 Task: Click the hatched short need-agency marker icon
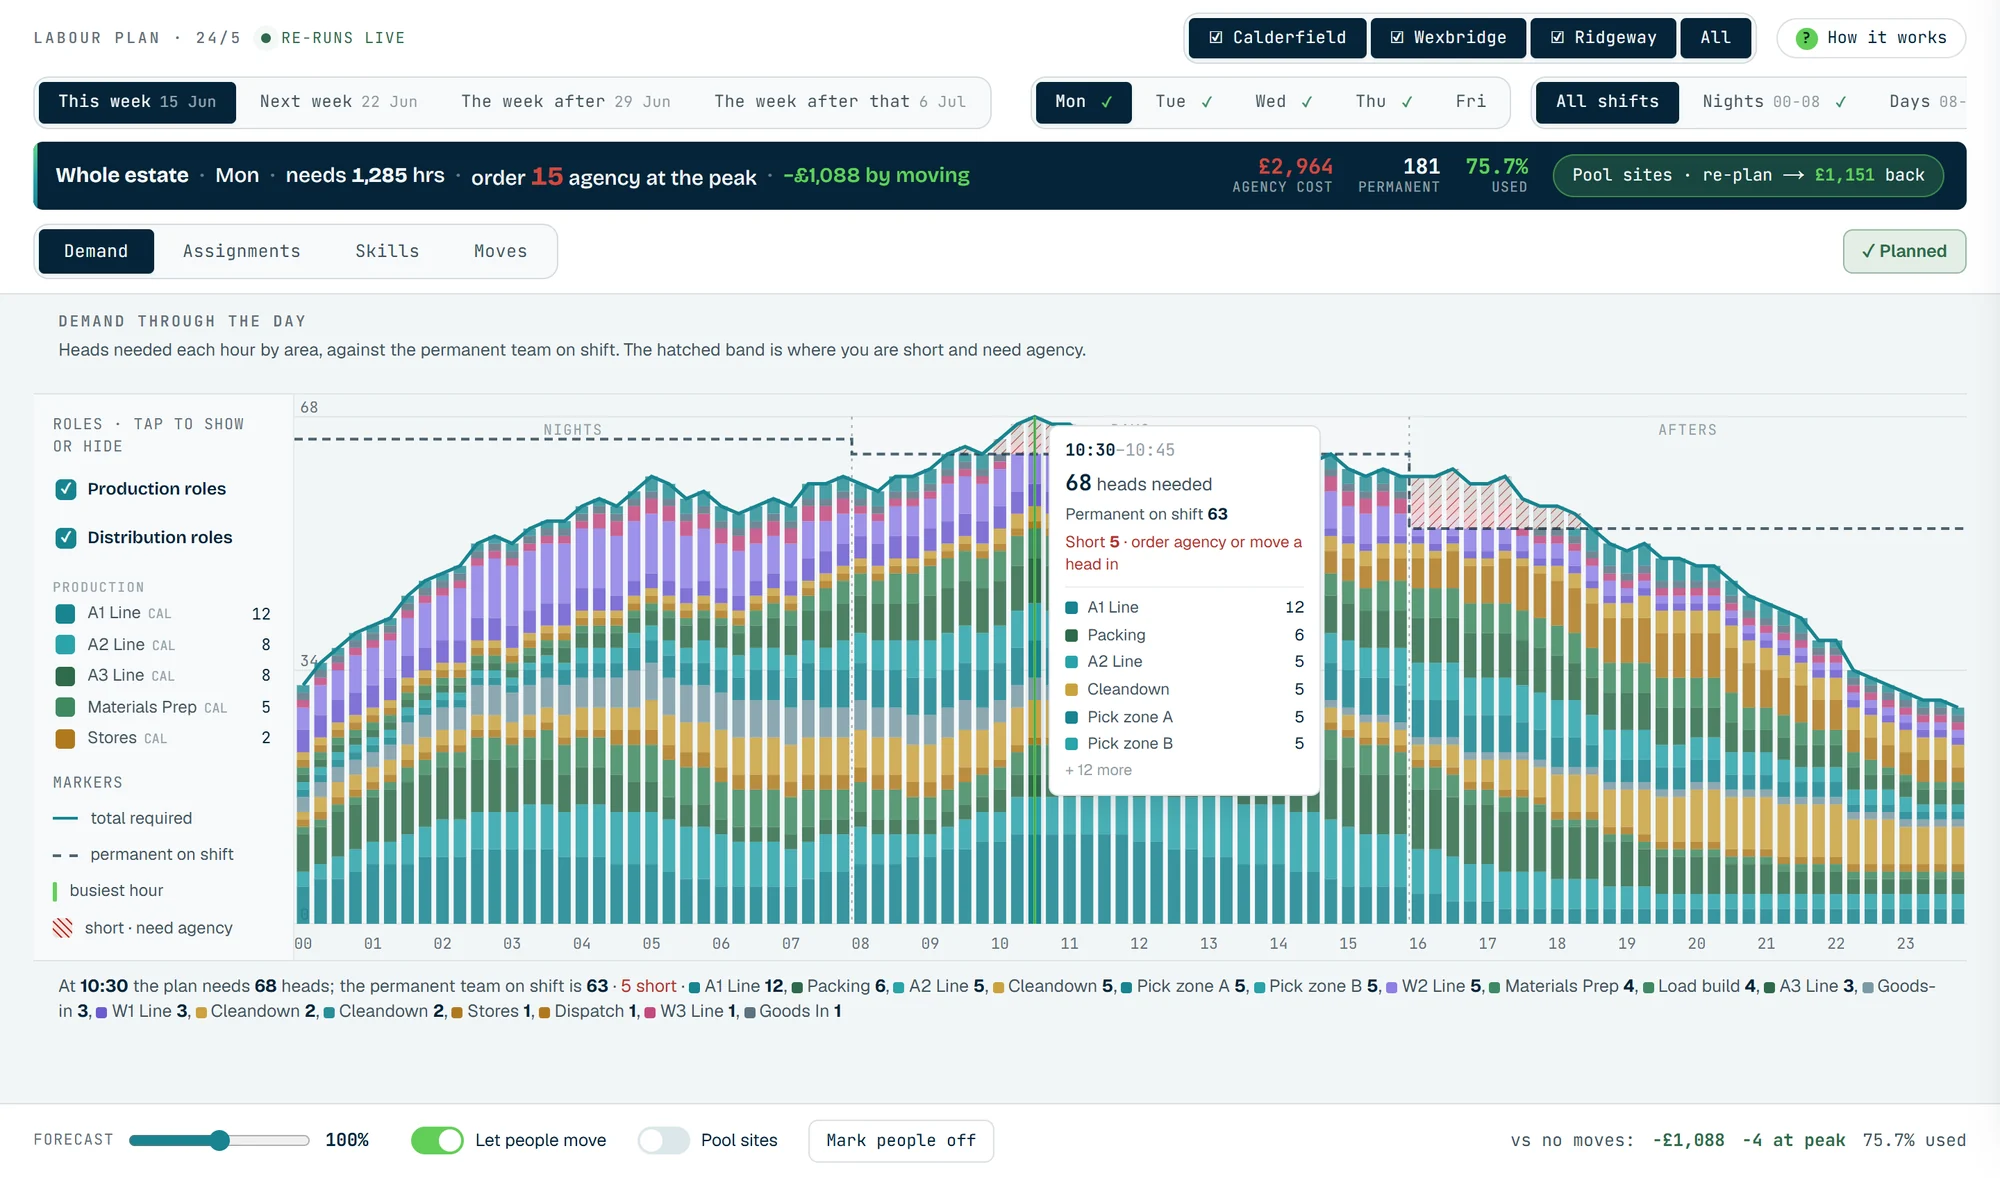[x=63, y=928]
